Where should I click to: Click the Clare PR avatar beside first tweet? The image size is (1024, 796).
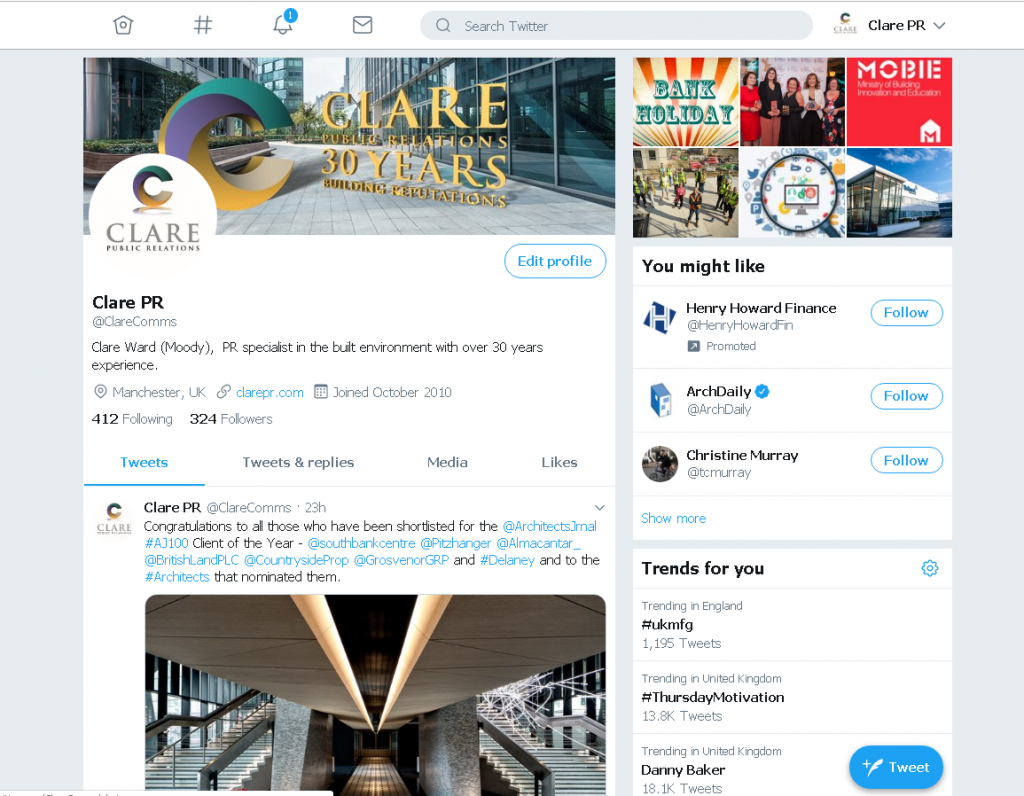tap(114, 517)
